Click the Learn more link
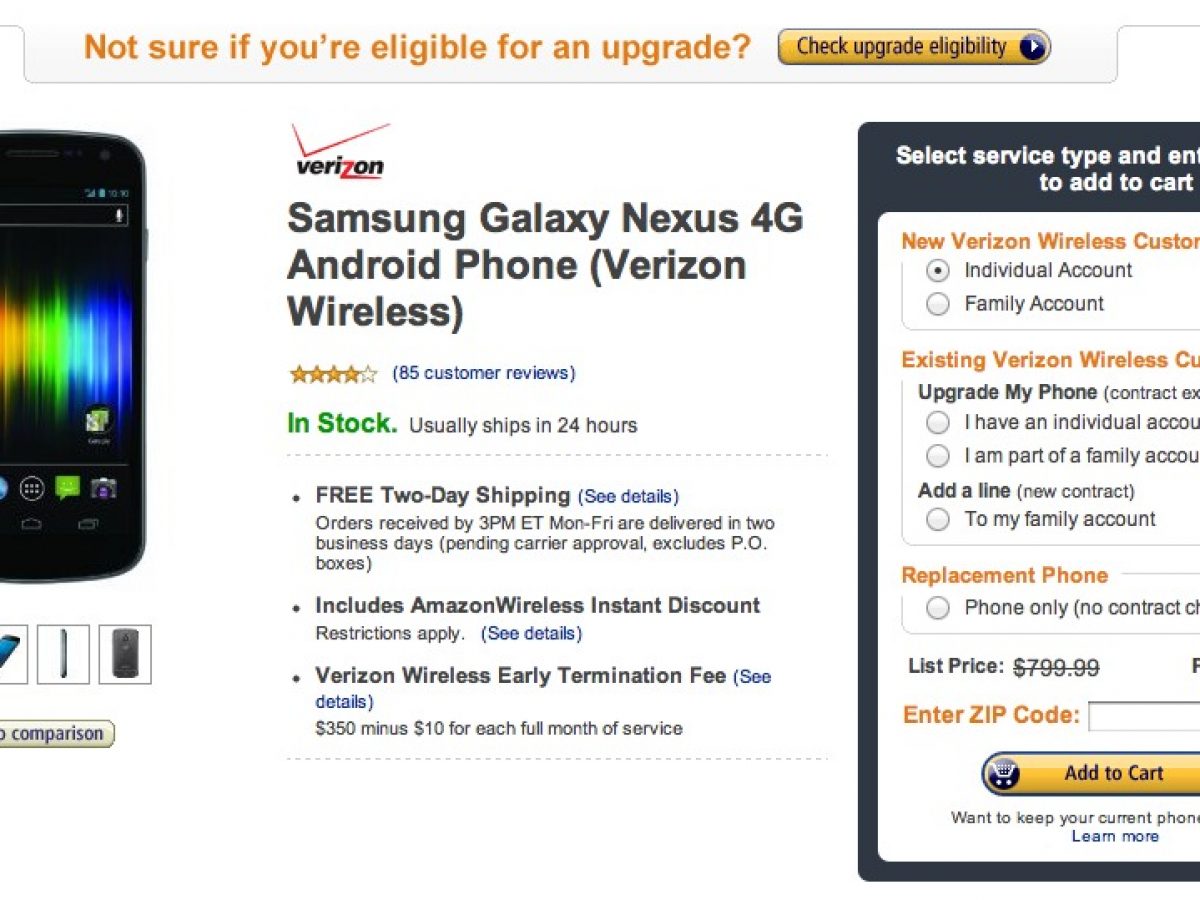Viewport: 1200px width, 900px height. coord(1115,836)
